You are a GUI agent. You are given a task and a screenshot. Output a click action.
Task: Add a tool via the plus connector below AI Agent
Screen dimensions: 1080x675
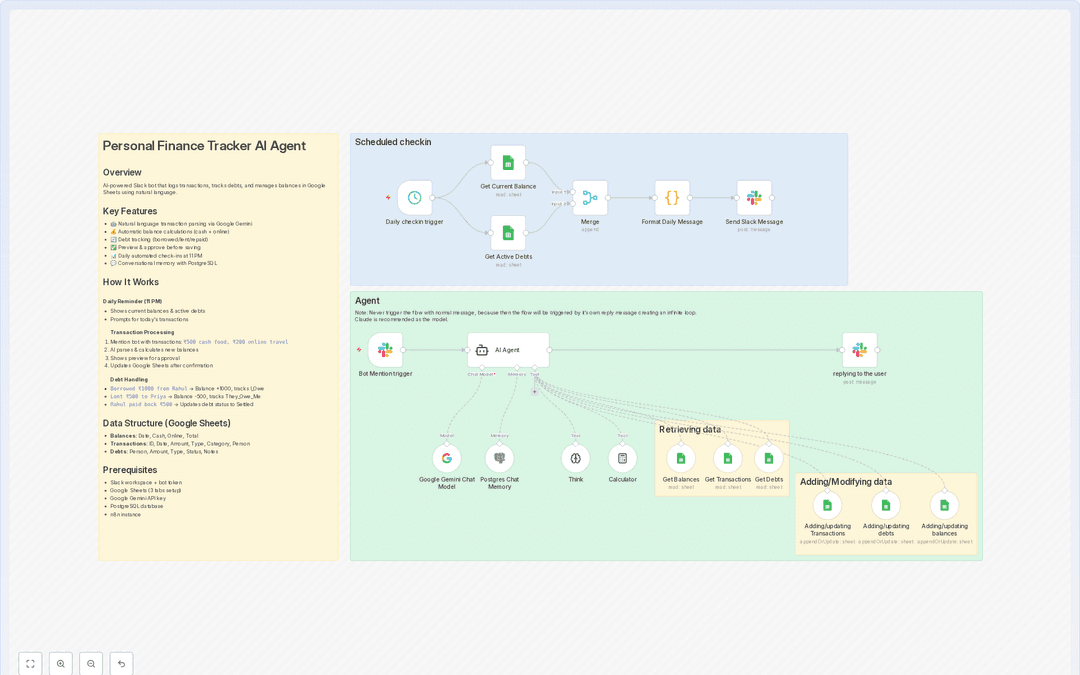click(535, 392)
